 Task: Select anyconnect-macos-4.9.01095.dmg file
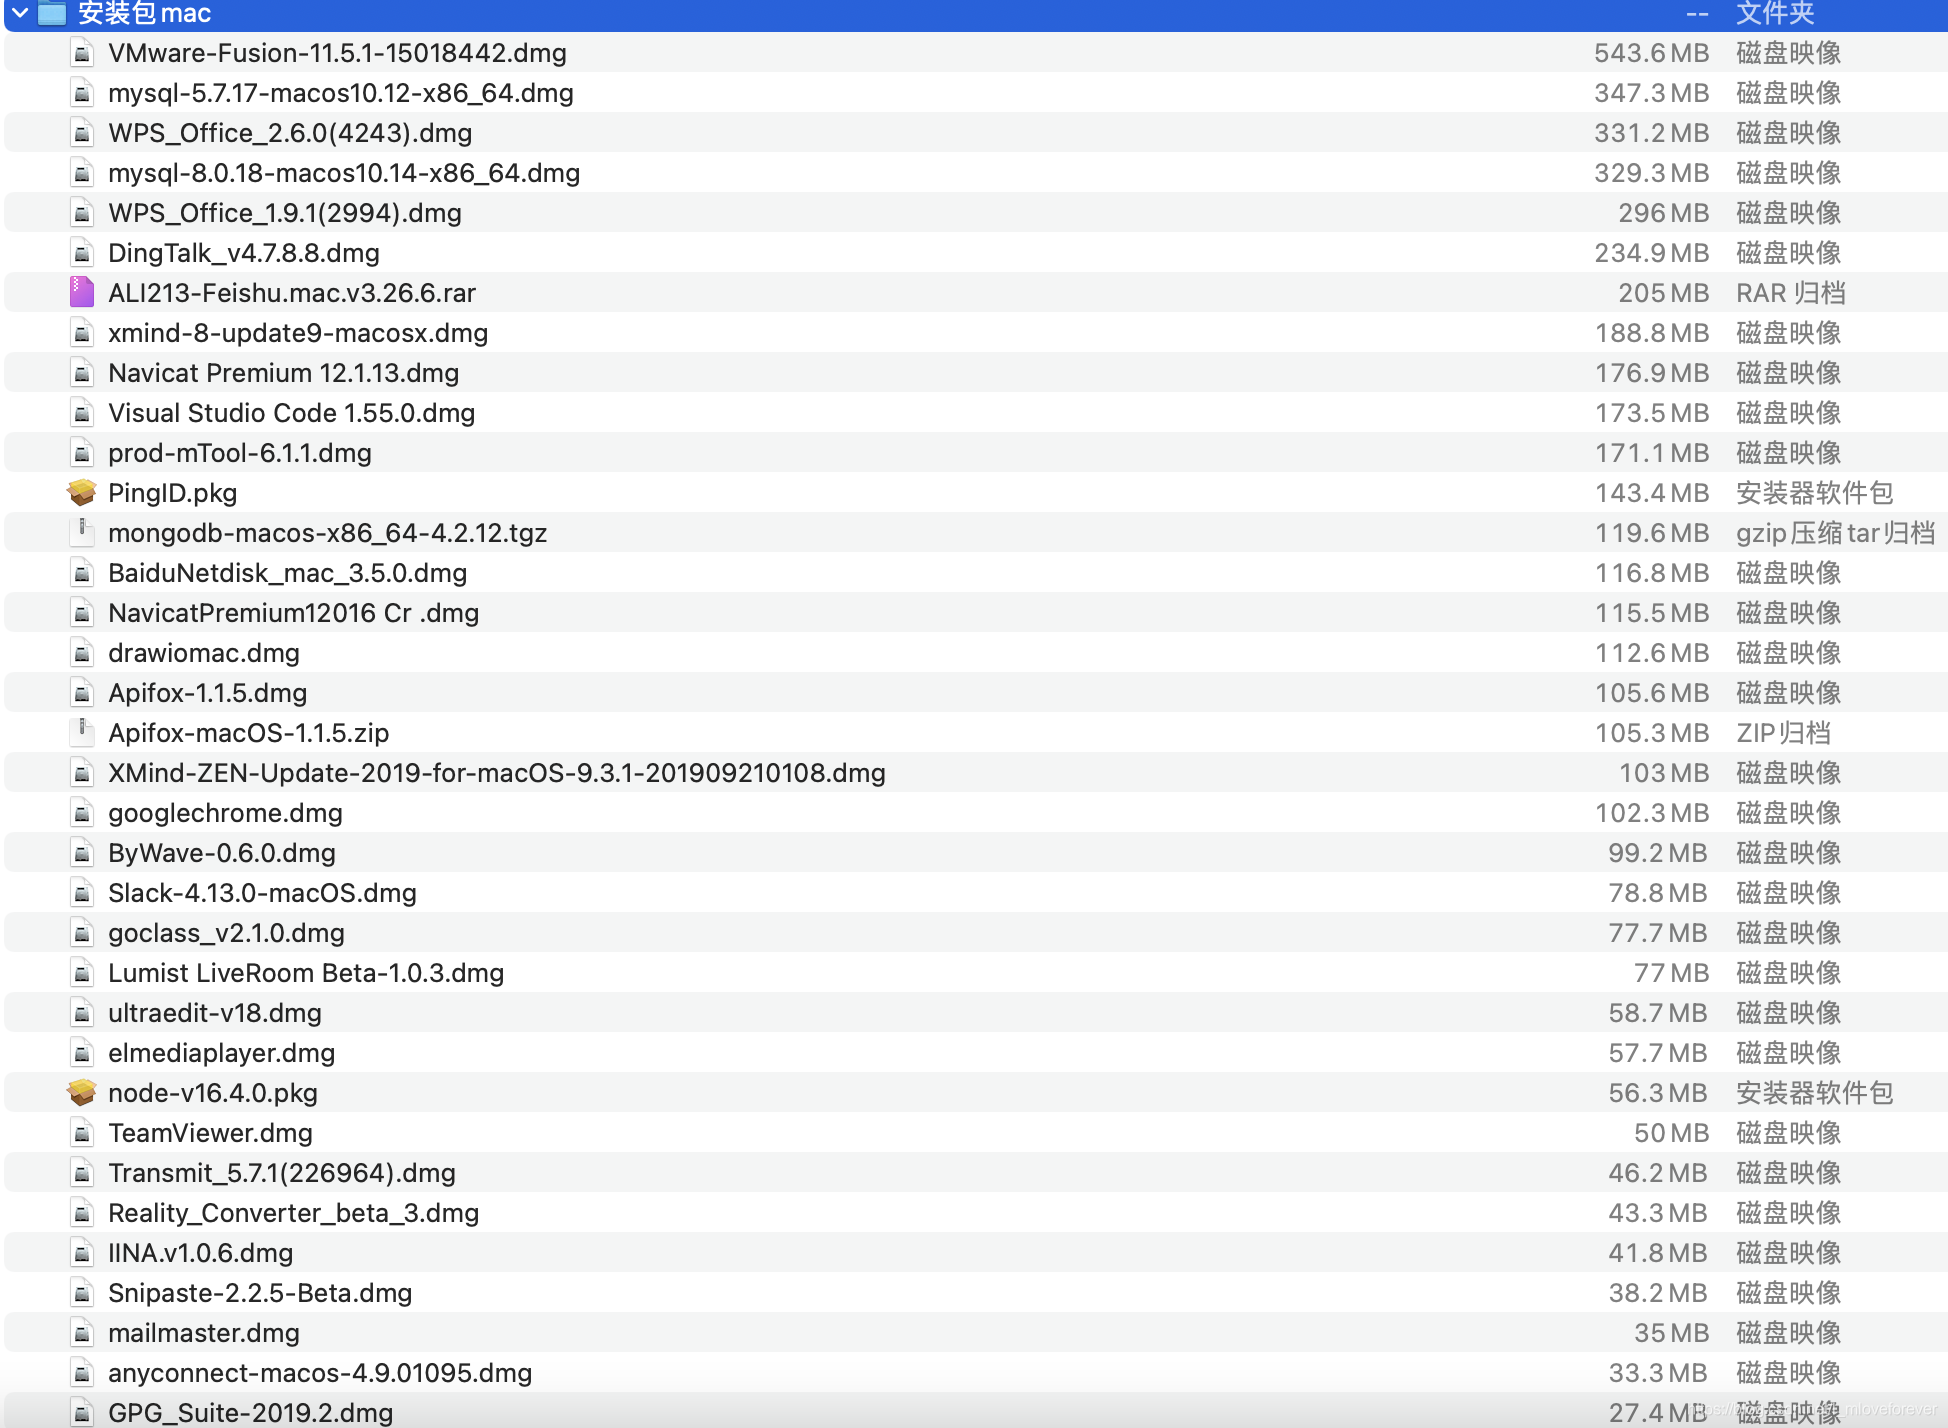(319, 1373)
